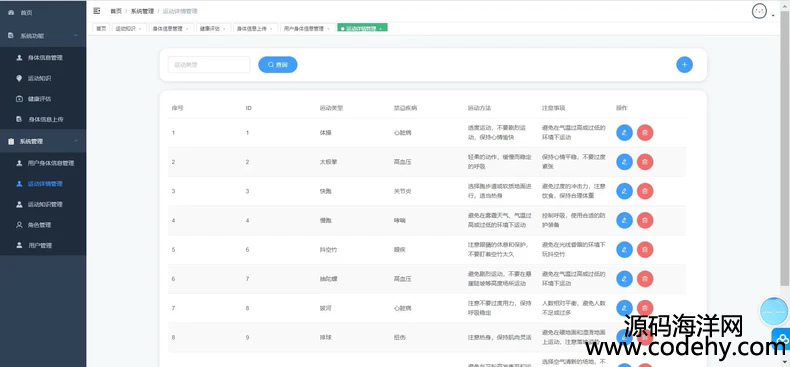Expand the dropdown caret beside the avatar
Image resolution: width=790 pixels, height=367 pixels.
pyautogui.click(x=773, y=15)
